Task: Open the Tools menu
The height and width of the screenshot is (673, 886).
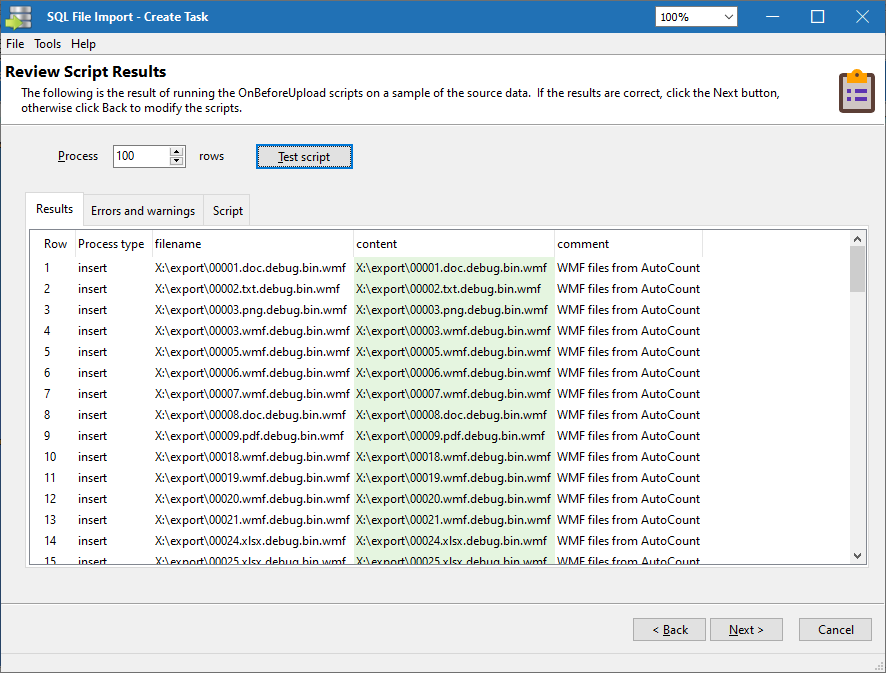Action: click(47, 44)
